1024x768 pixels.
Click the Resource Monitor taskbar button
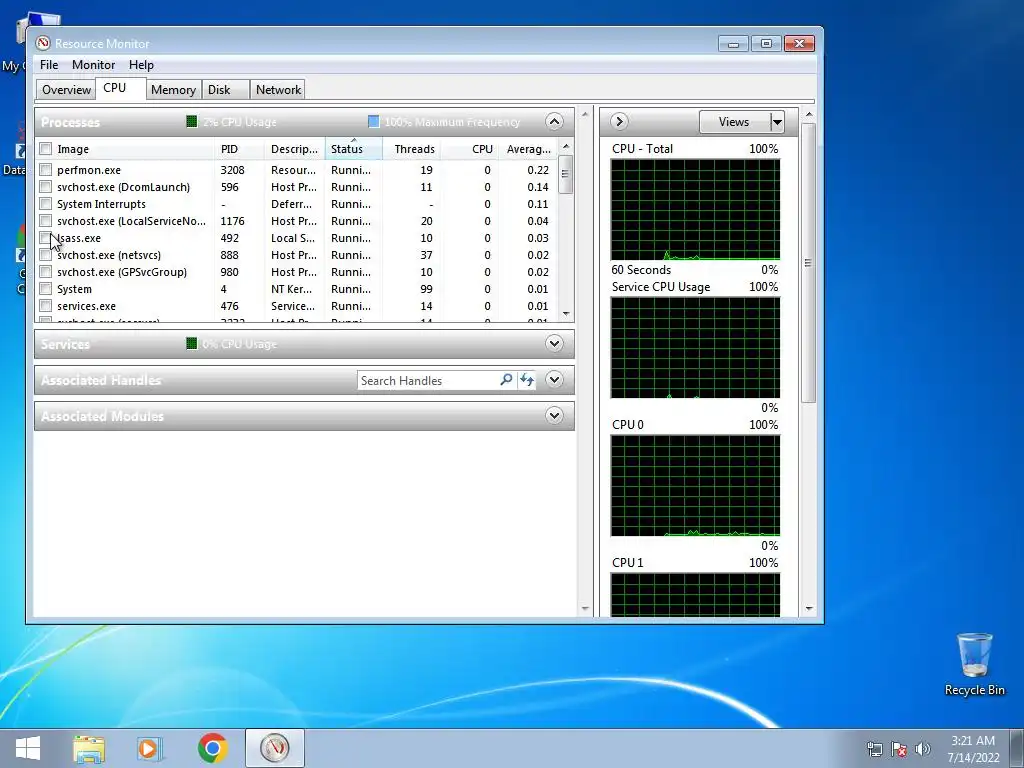pos(274,748)
